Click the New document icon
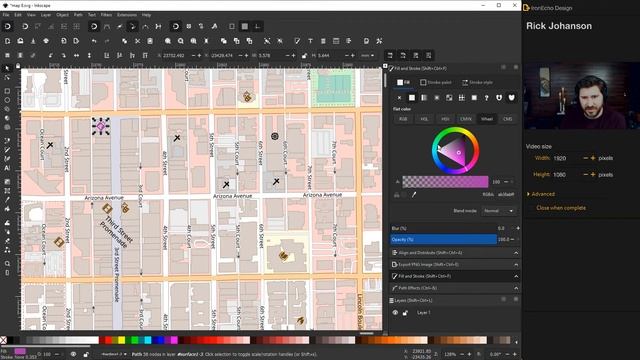The width and height of the screenshot is (640, 360). 7,41
